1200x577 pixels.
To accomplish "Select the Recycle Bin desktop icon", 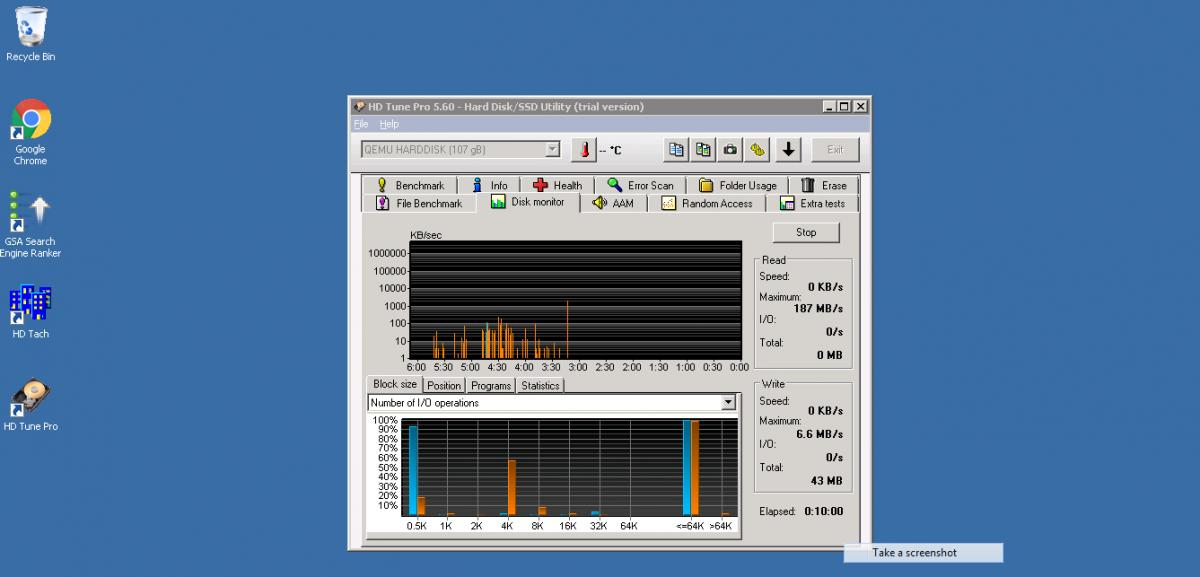I will pos(31,35).
